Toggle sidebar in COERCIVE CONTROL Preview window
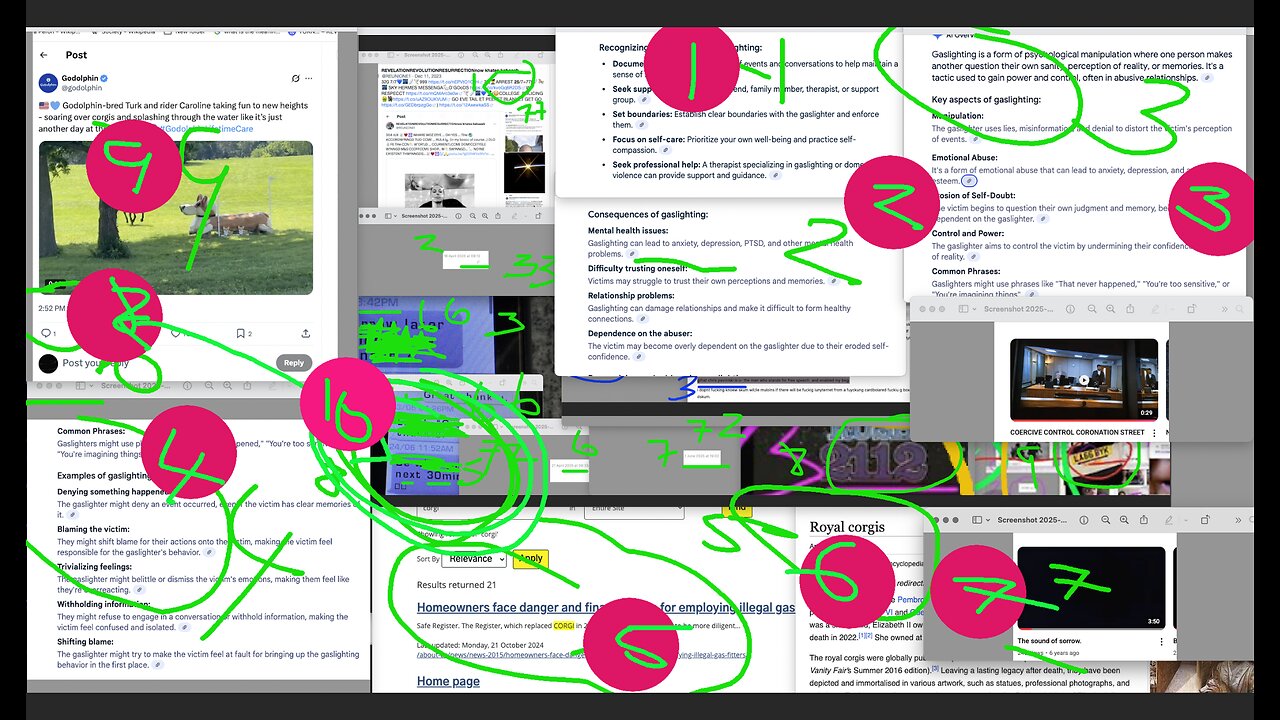Image resolution: width=1280 pixels, height=720 pixels. click(x=963, y=309)
